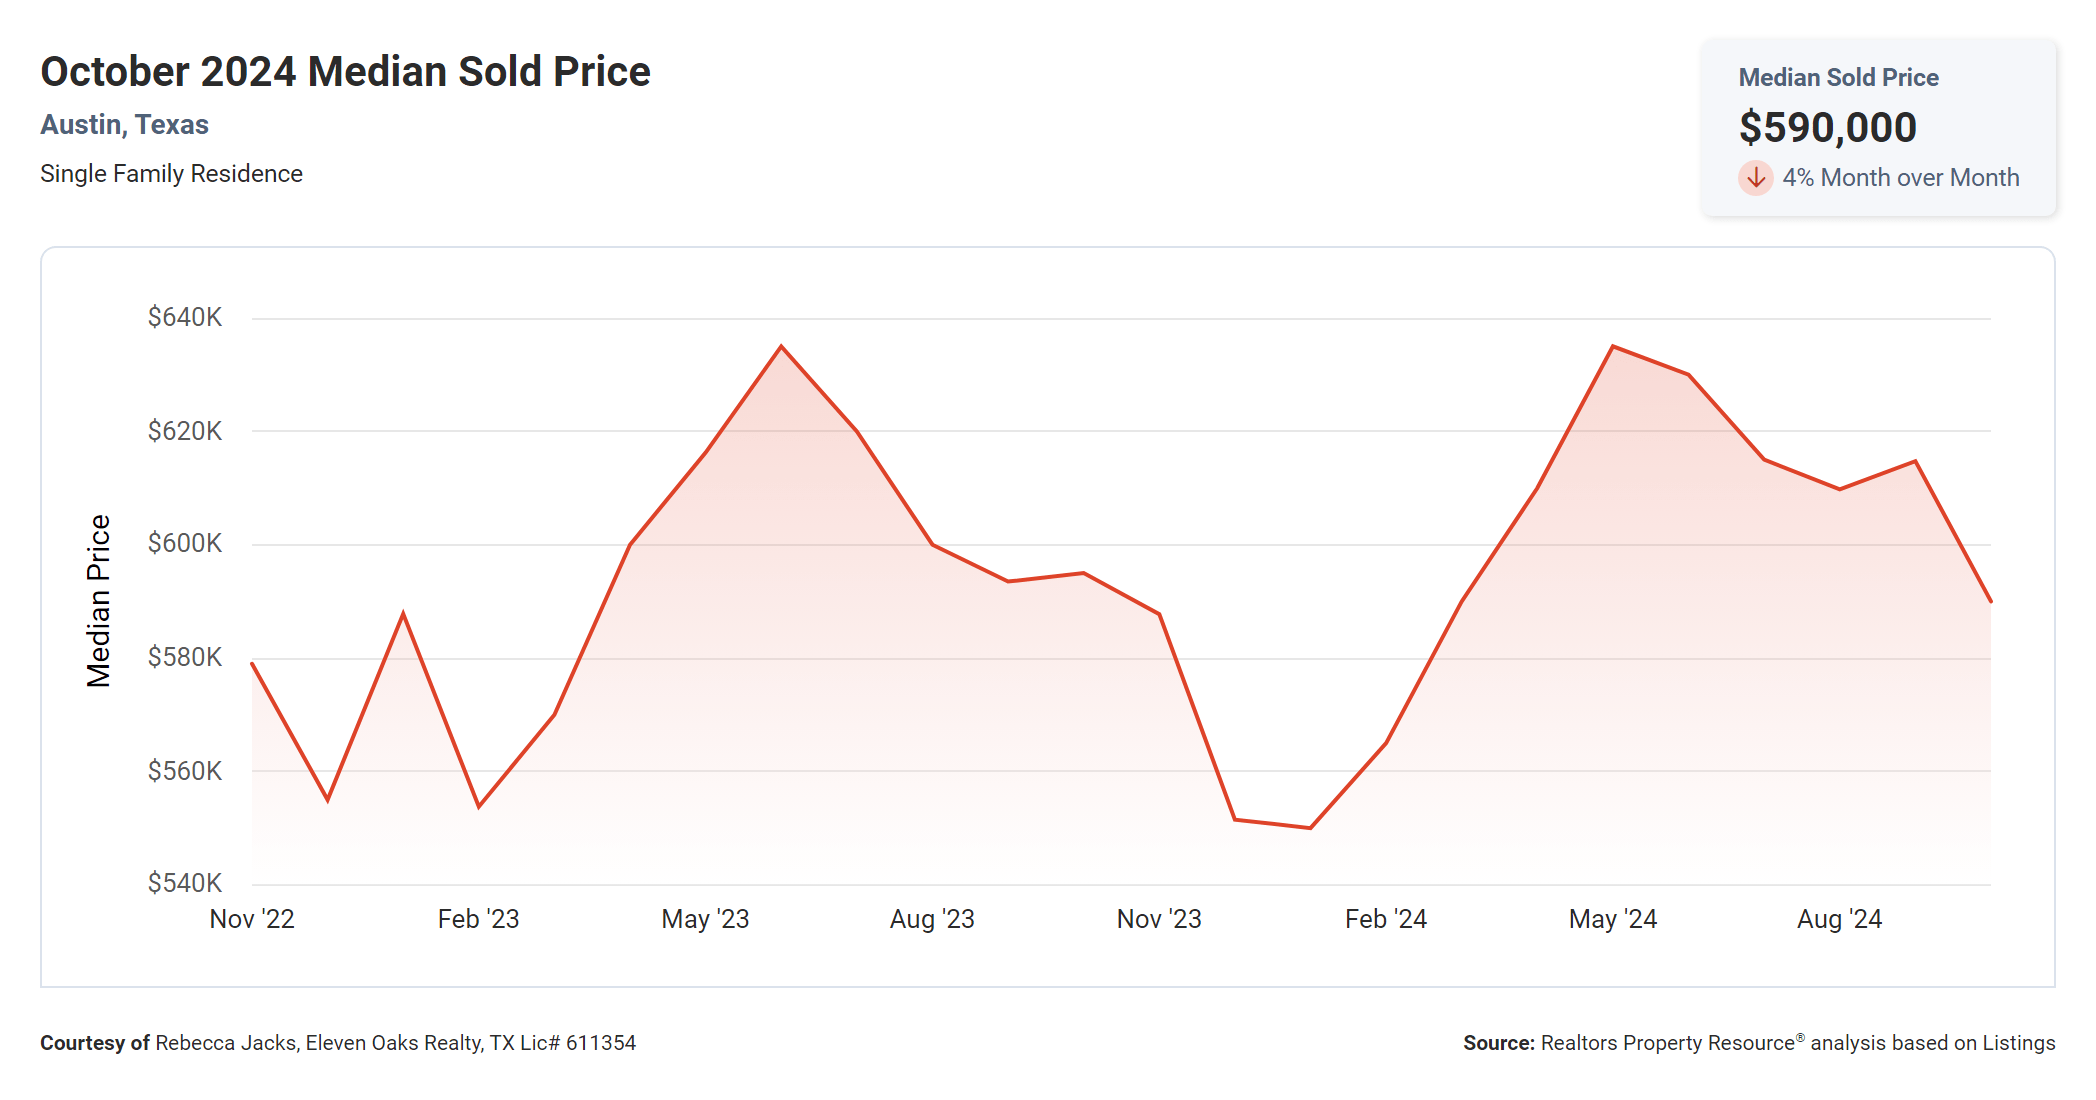Select the Nov '23 x-axis label
Viewport: 2096px width, 1100px height.
coord(1159,919)
